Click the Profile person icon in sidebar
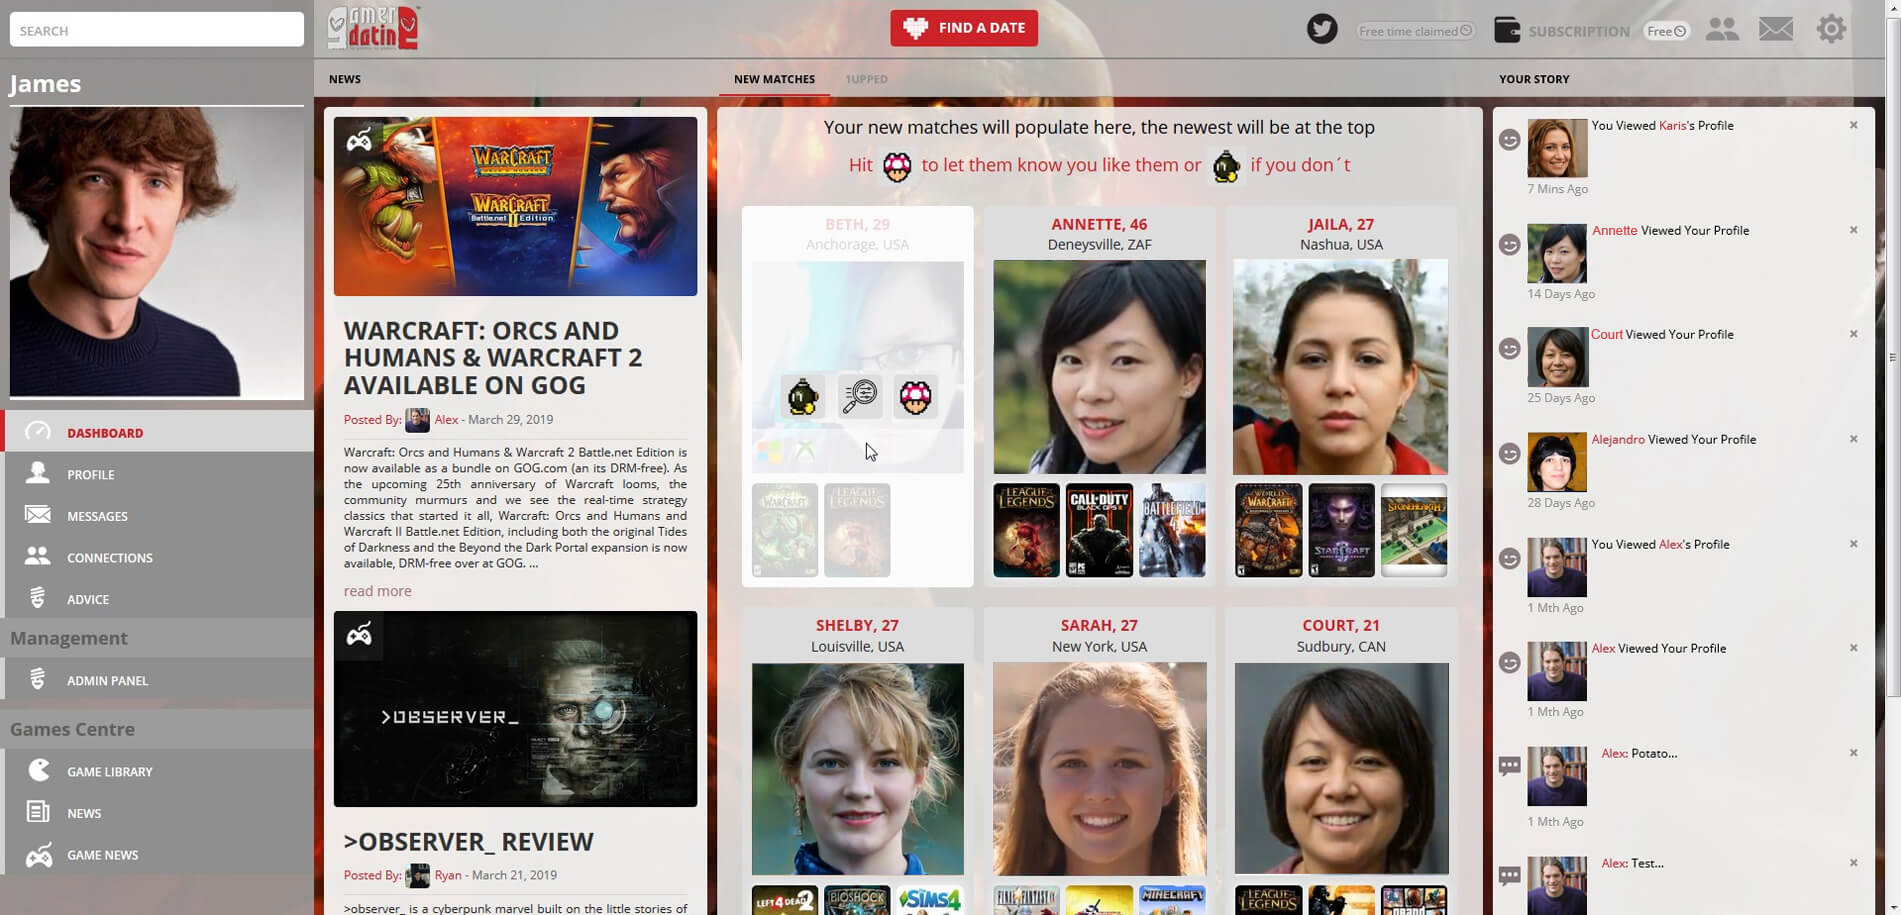 [x=38, y=473]
